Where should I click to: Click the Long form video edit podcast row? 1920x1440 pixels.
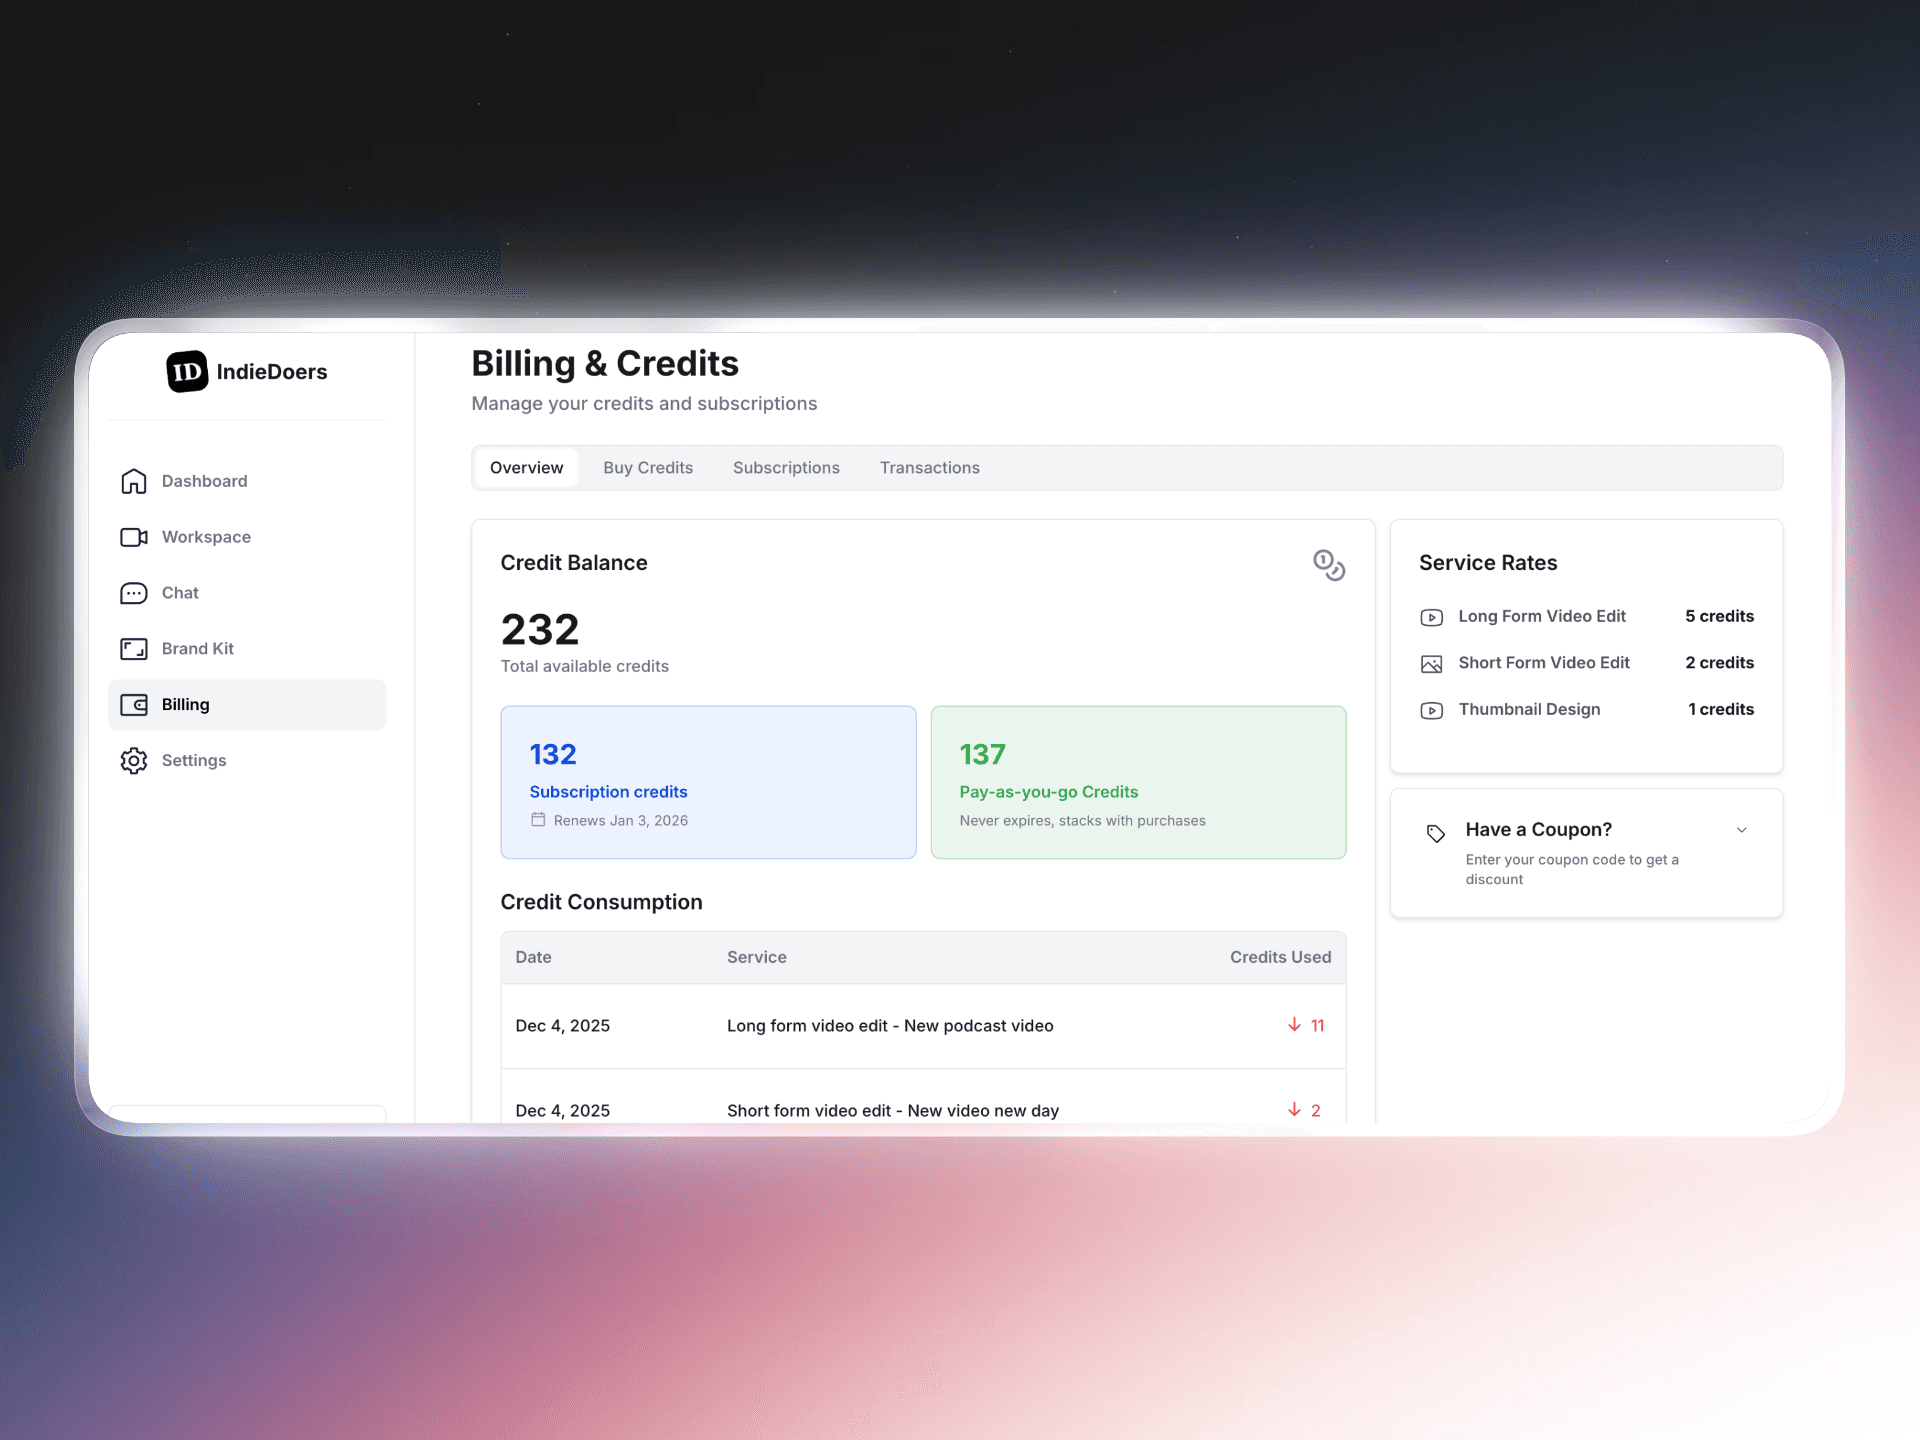889,1026
